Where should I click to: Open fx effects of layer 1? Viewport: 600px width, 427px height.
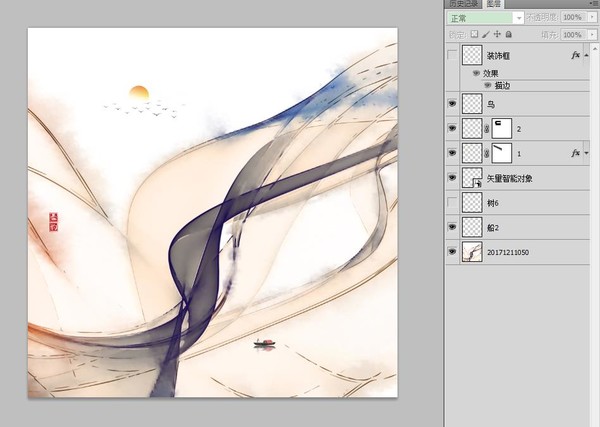(x=575, y=153)
